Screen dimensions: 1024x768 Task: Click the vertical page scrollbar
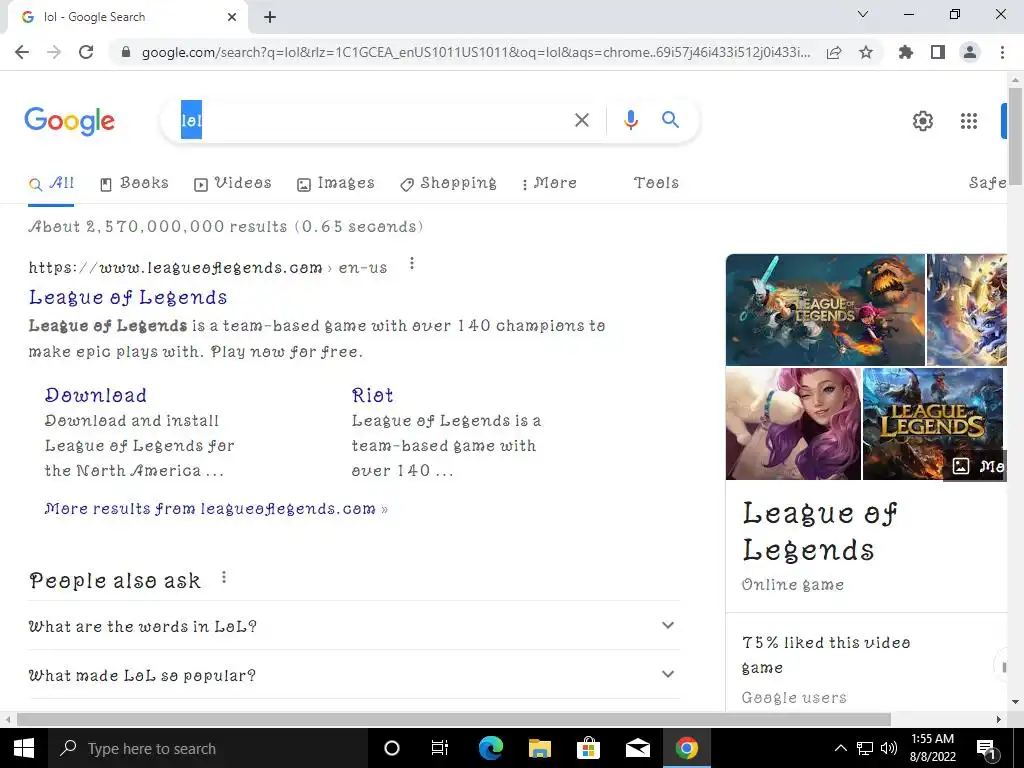(x=1015, y=137)
